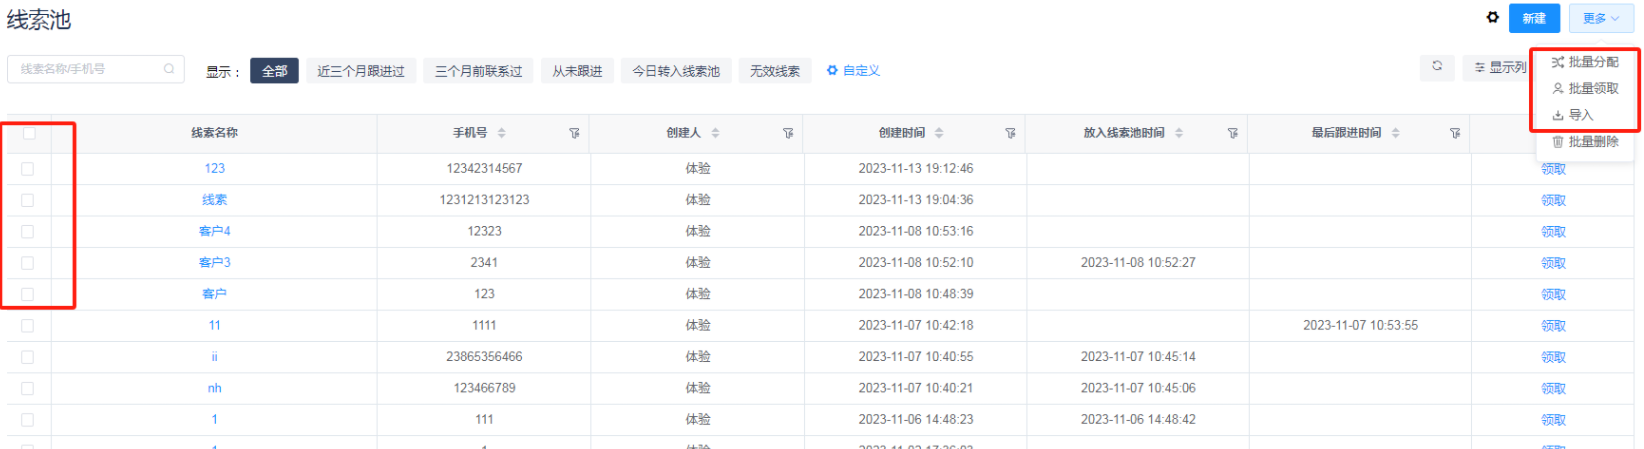1644x449 pixels.
Task: Click created time 2023-11-06 14:48:23
Action: (x=916, y=420)
